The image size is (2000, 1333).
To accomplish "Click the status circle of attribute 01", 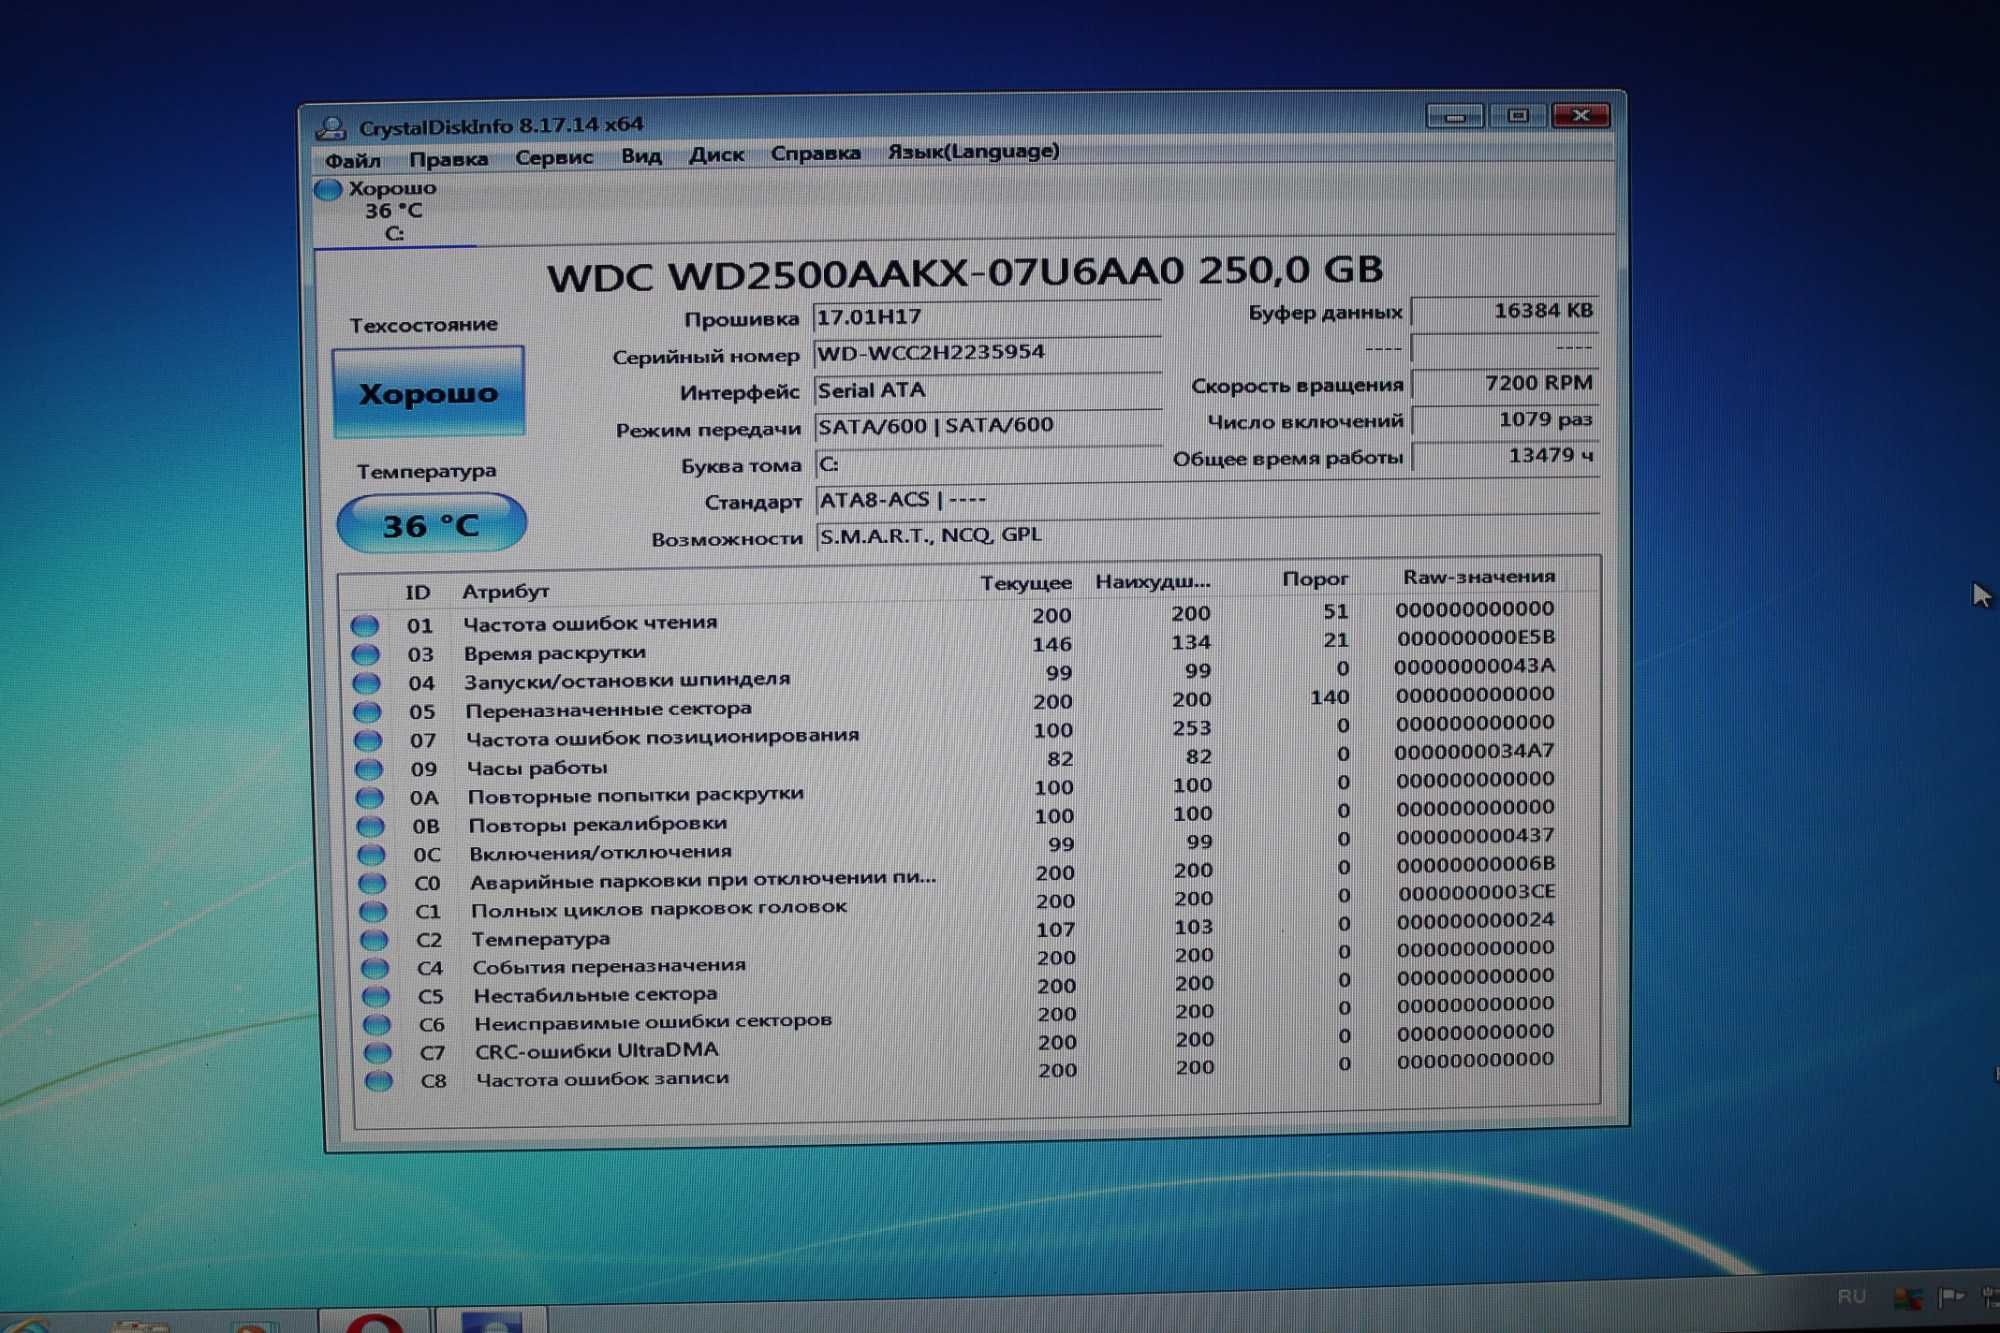I will tap(364, 626).
